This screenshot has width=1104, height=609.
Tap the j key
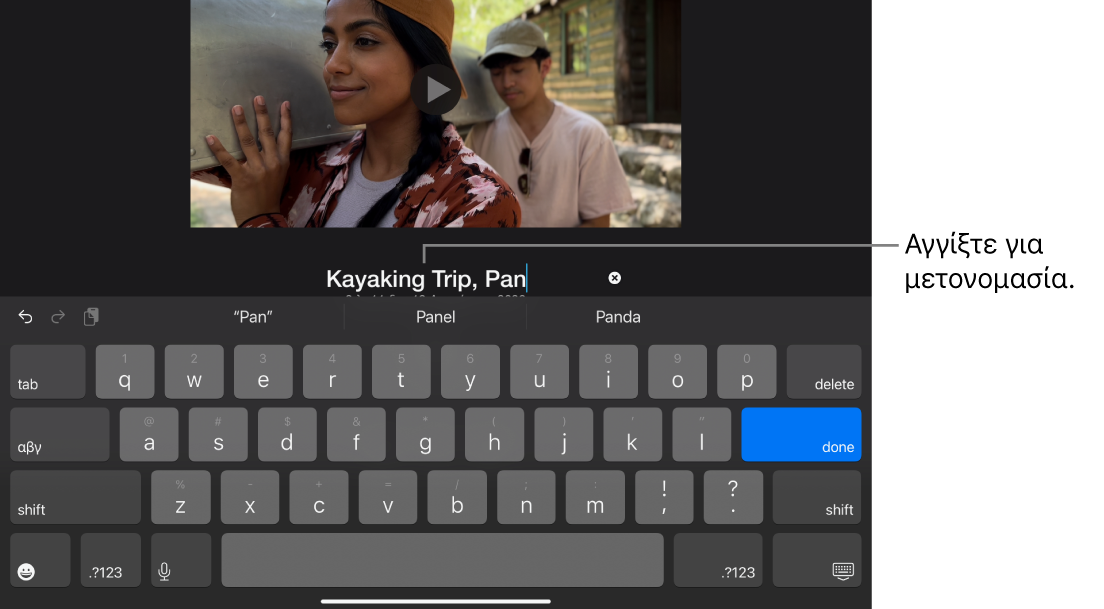pos(563,434)
